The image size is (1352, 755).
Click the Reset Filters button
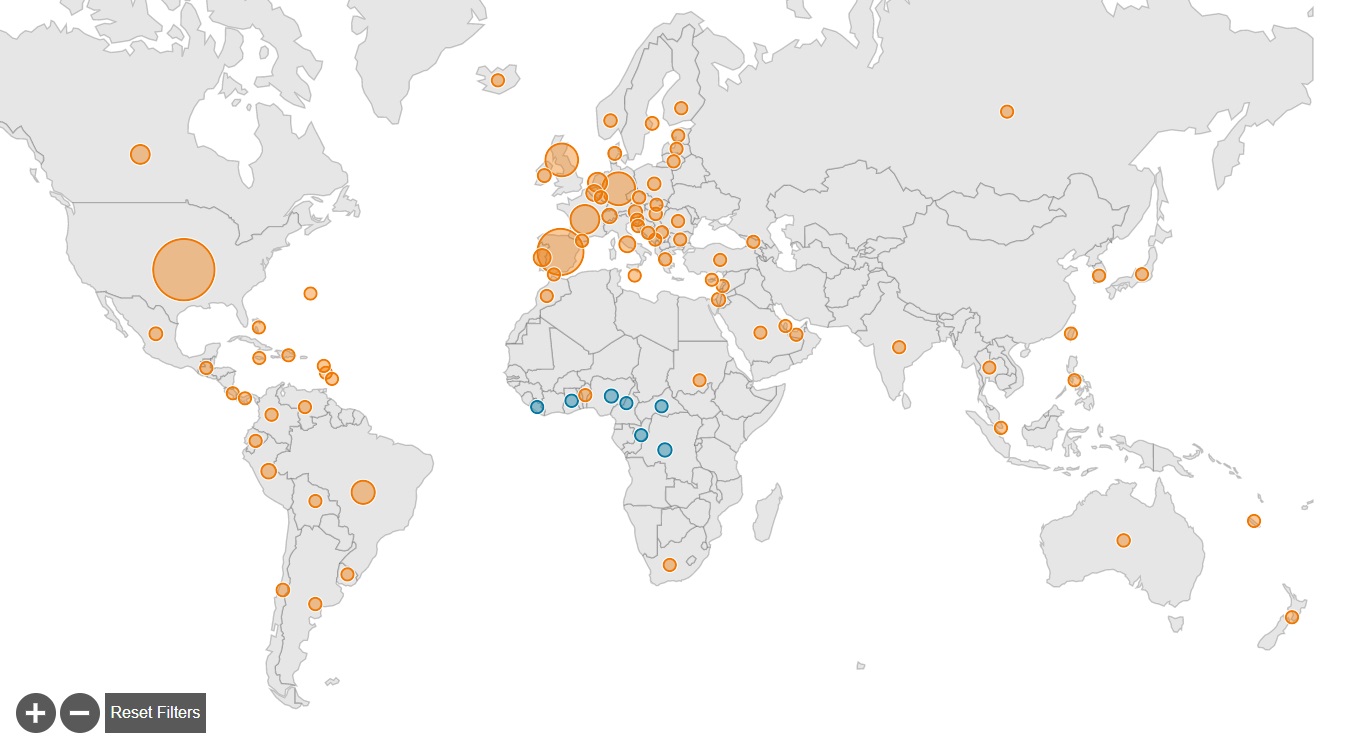155,713
